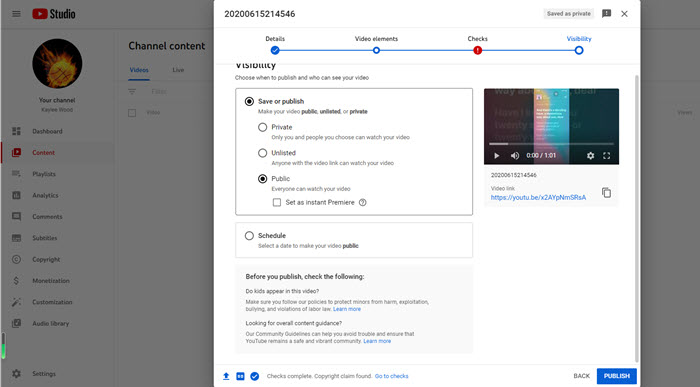Open Learn more about Community Guidelines
This screenshot has width=700, height=387.
(x=377, y=341)
